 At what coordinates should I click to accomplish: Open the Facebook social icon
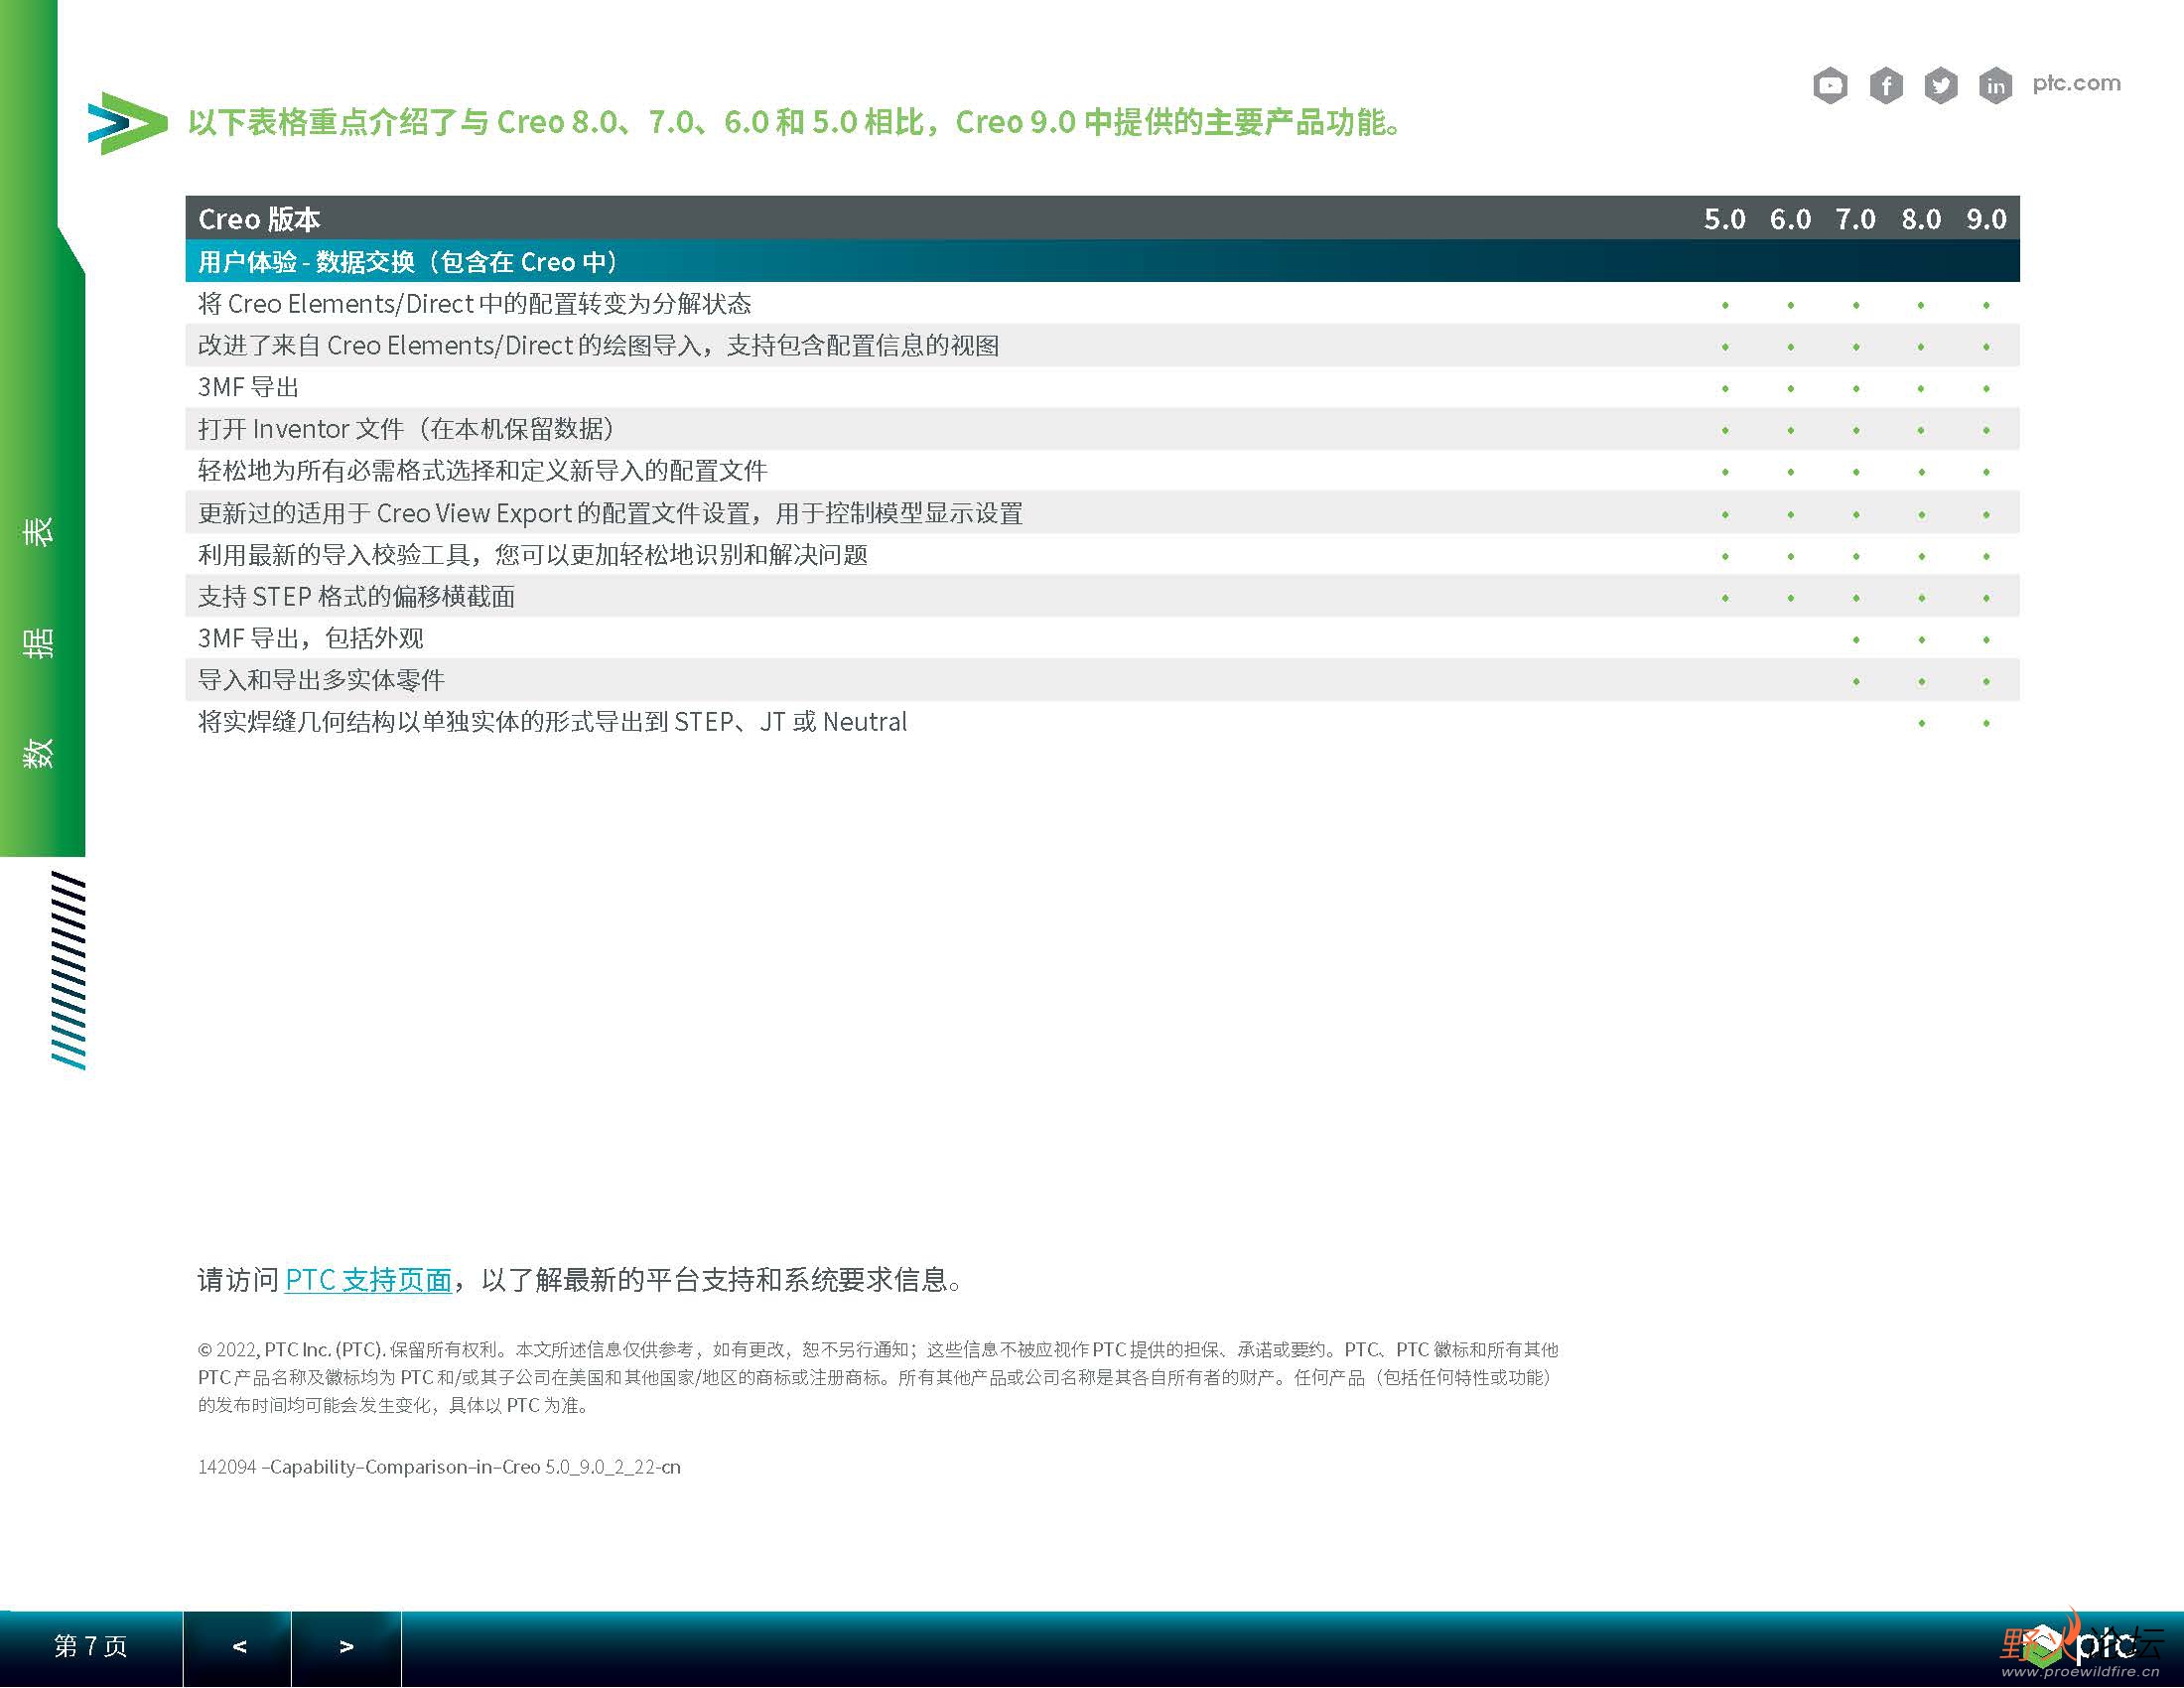[x=1886, y=85]
